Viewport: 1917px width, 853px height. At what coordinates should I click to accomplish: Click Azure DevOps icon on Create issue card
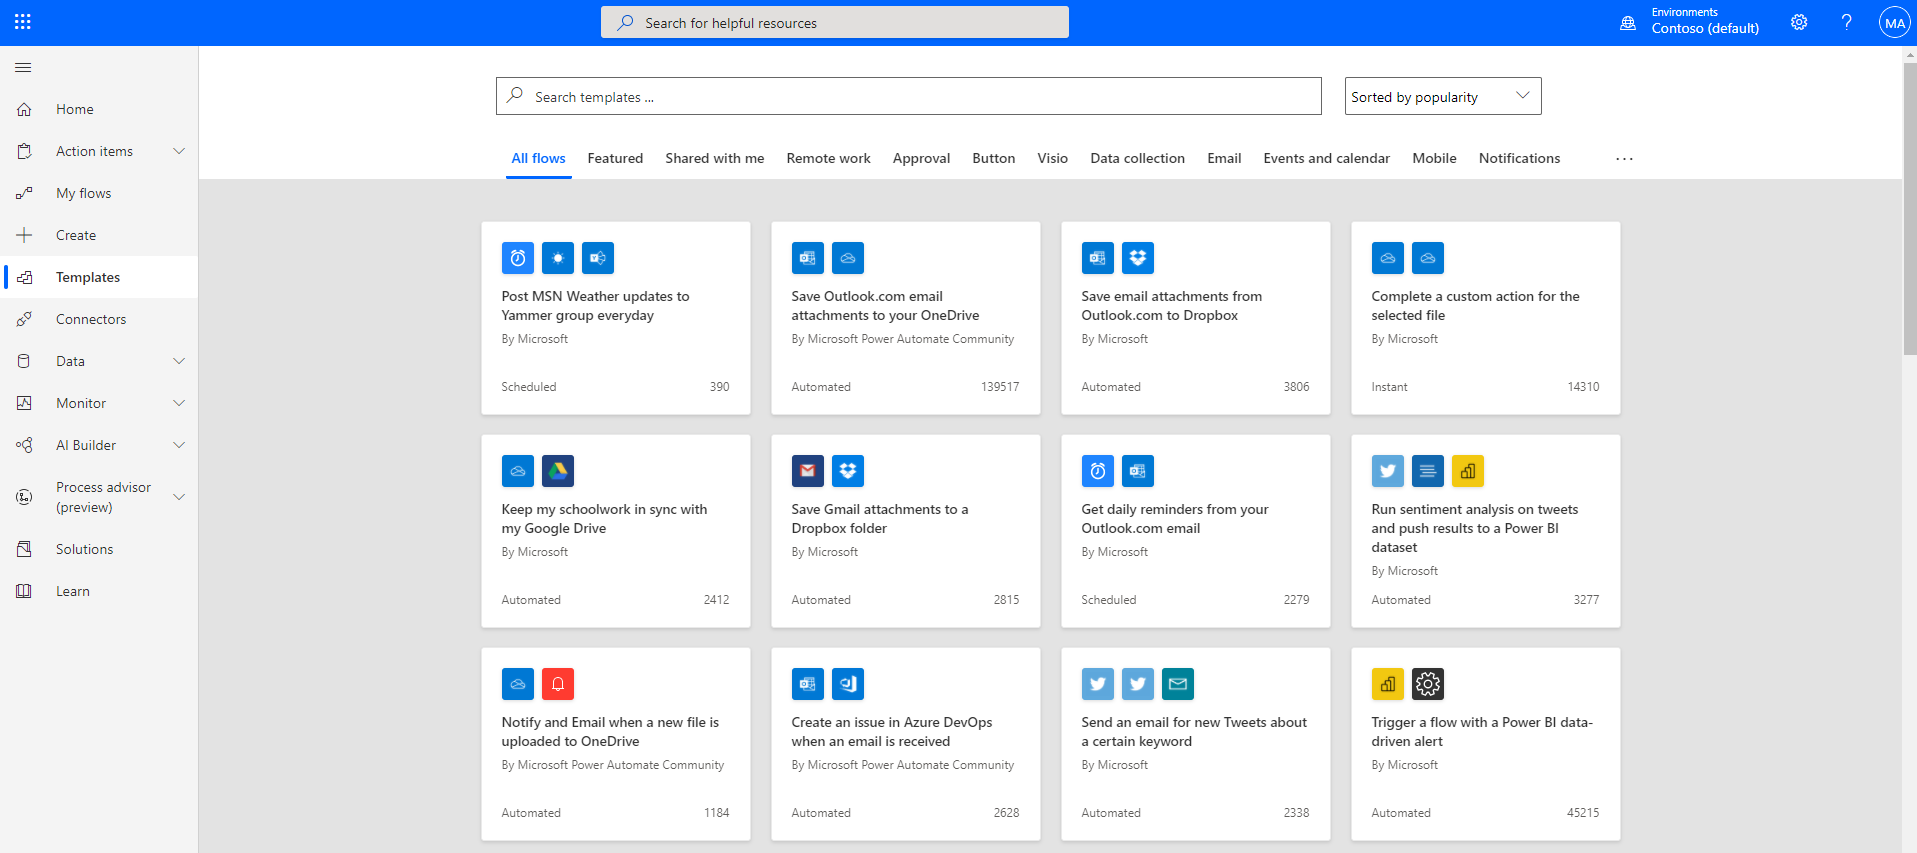point(848,684)
